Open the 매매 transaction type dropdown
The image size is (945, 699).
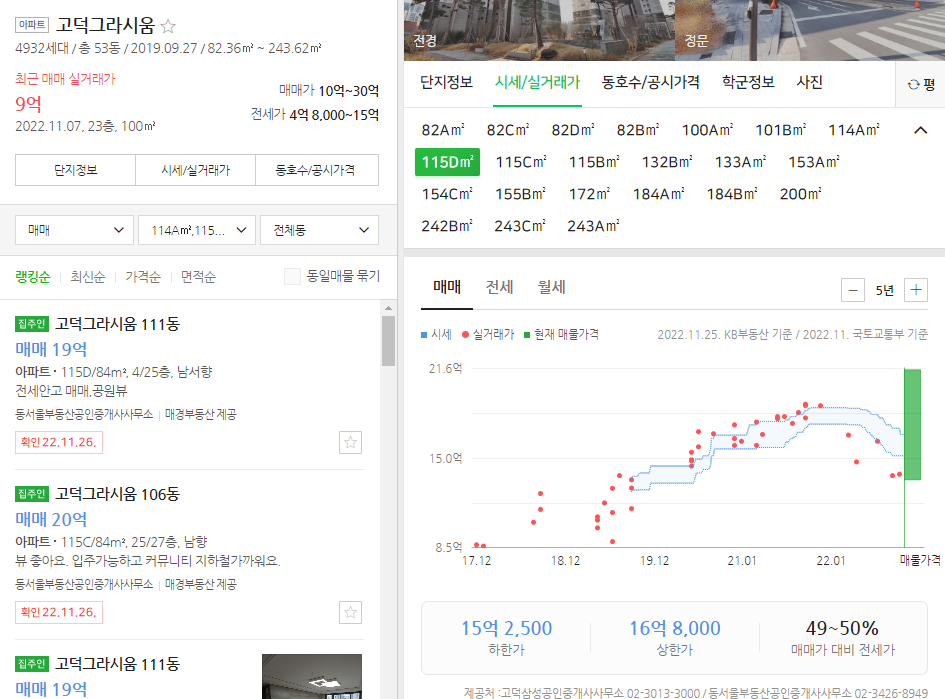[x=74, y=230]
